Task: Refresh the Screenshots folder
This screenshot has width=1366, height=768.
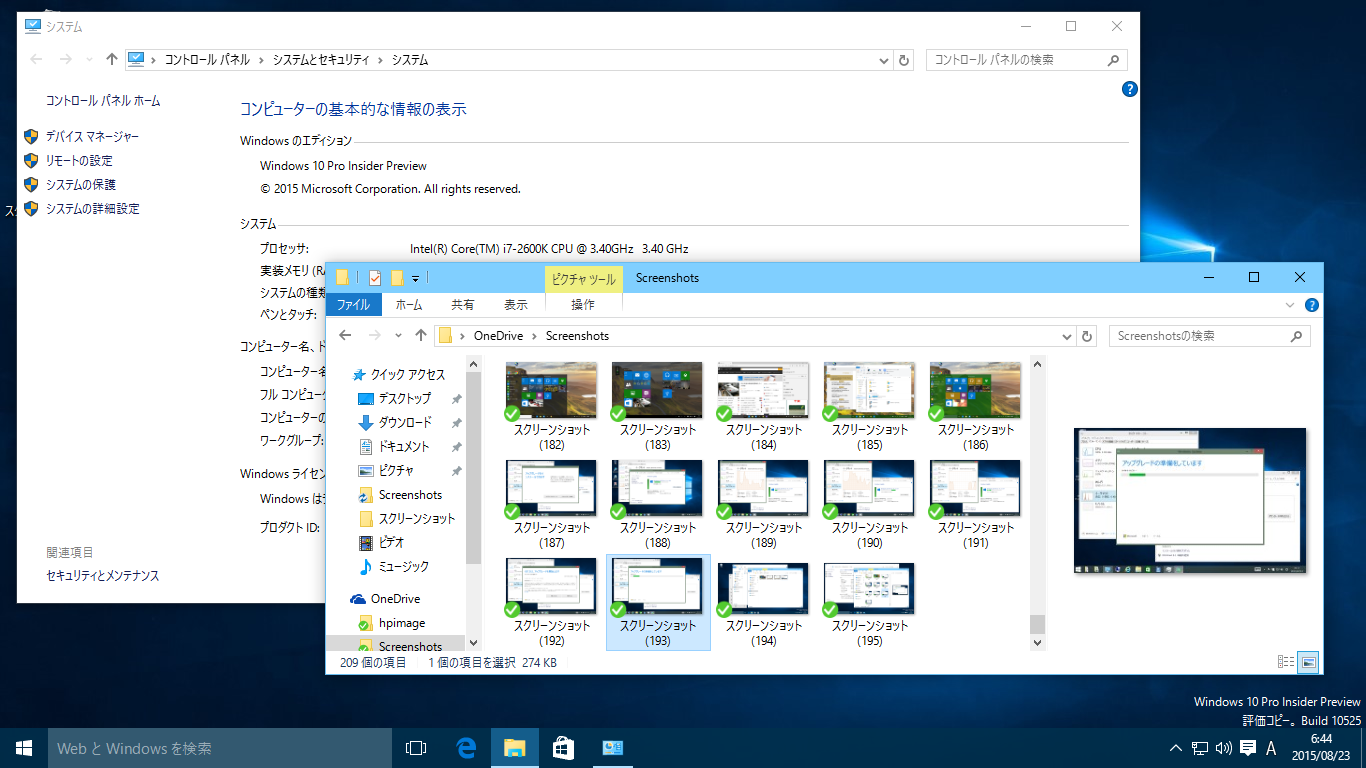Action: [1088, 336]
